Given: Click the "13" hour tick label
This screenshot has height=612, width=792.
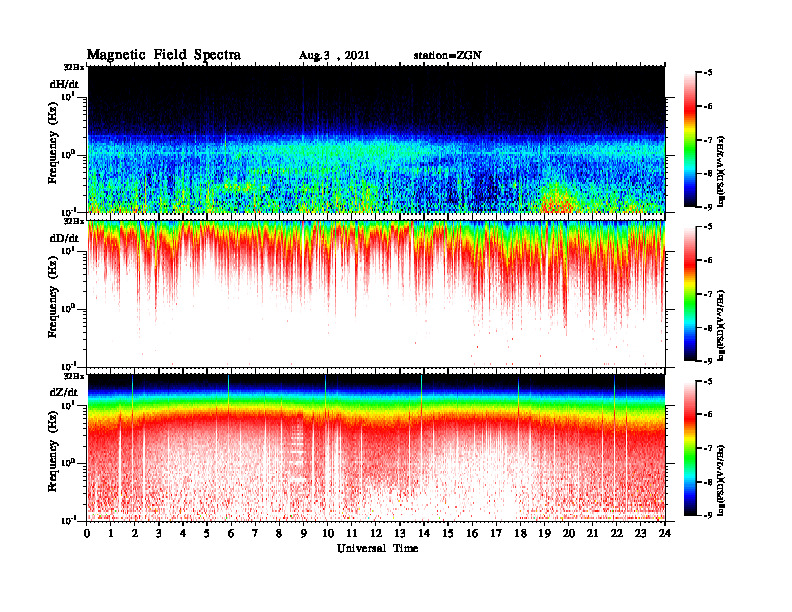Looking at the screenshot, I should point(400,533).
